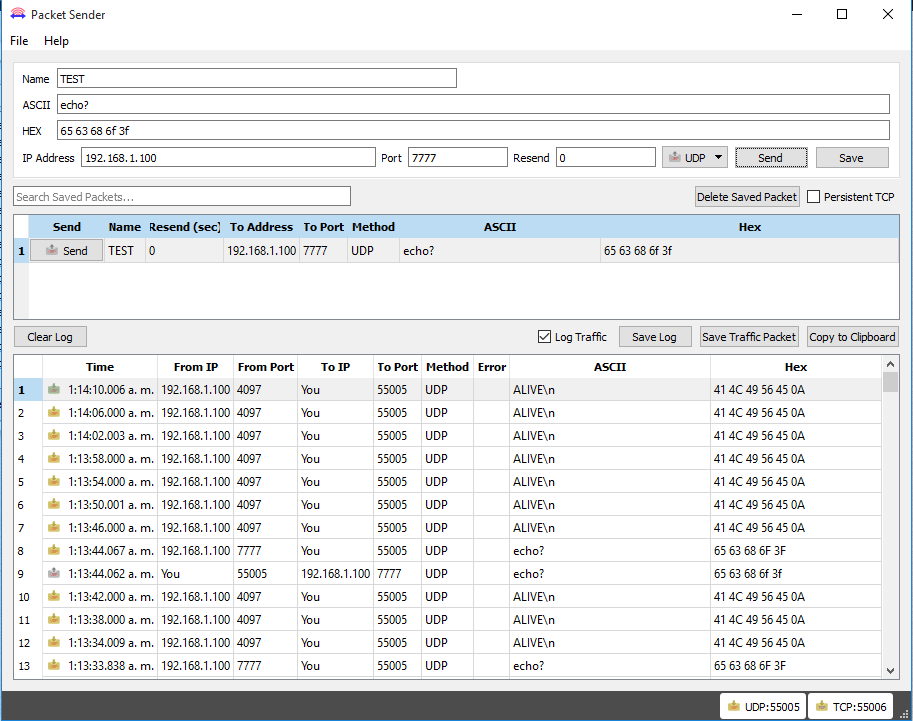
Task: Click the packet icon at 1:13:58.000 log row
Action: pos(54,458)
